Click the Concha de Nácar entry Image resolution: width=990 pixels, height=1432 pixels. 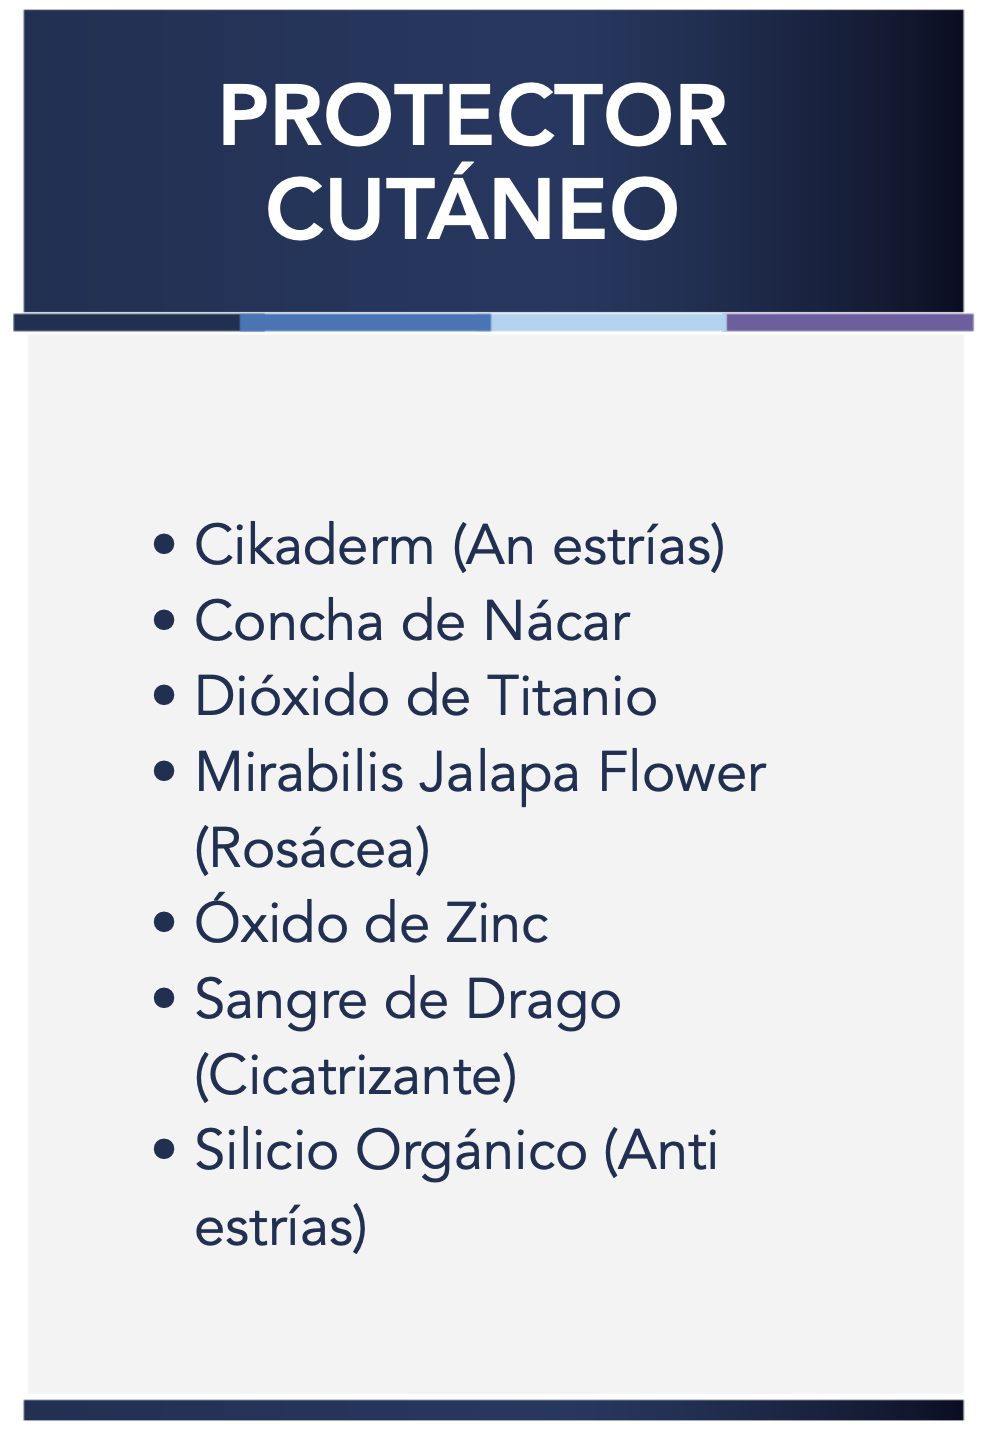412,622
